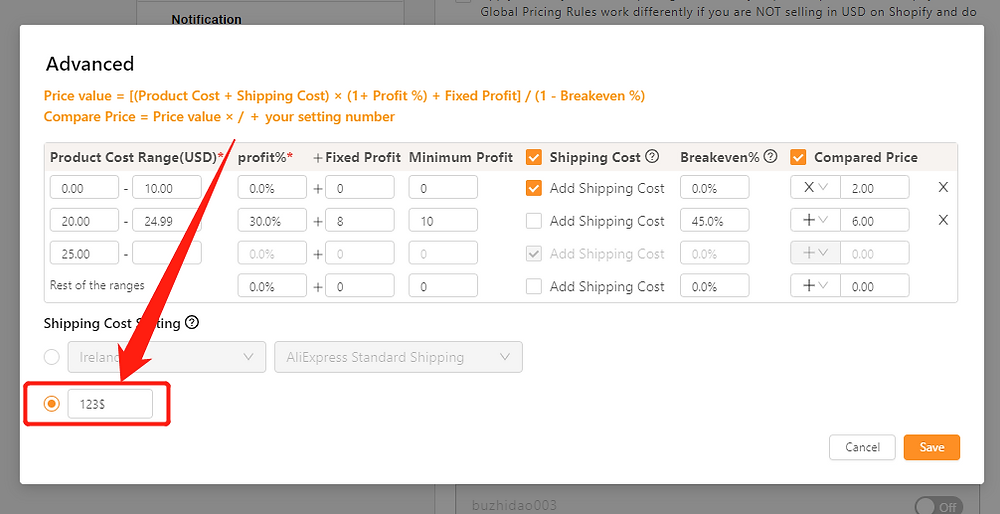1000x514 pixels.
Task: Edit range start field 25.00
Action: [84, 253]
